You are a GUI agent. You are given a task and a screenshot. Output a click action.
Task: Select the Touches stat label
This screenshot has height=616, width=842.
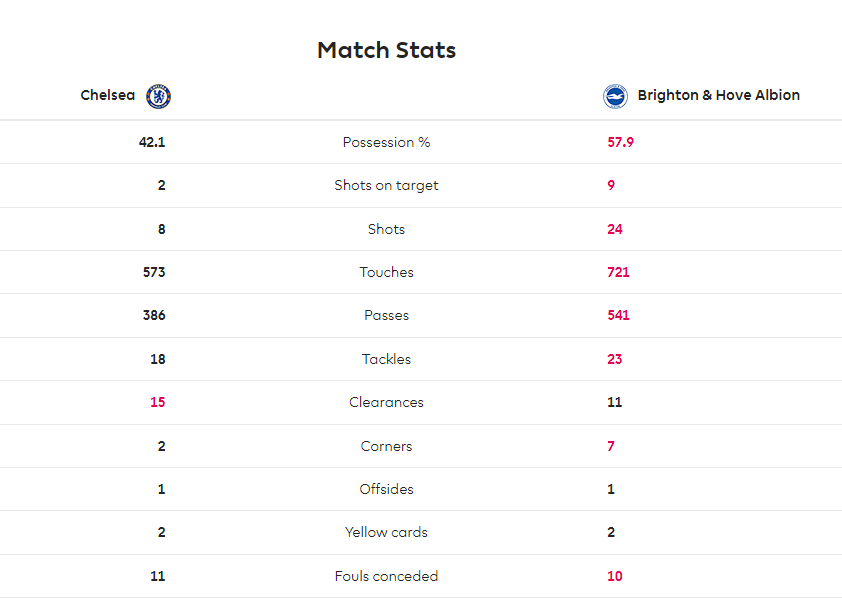[387, 272]
